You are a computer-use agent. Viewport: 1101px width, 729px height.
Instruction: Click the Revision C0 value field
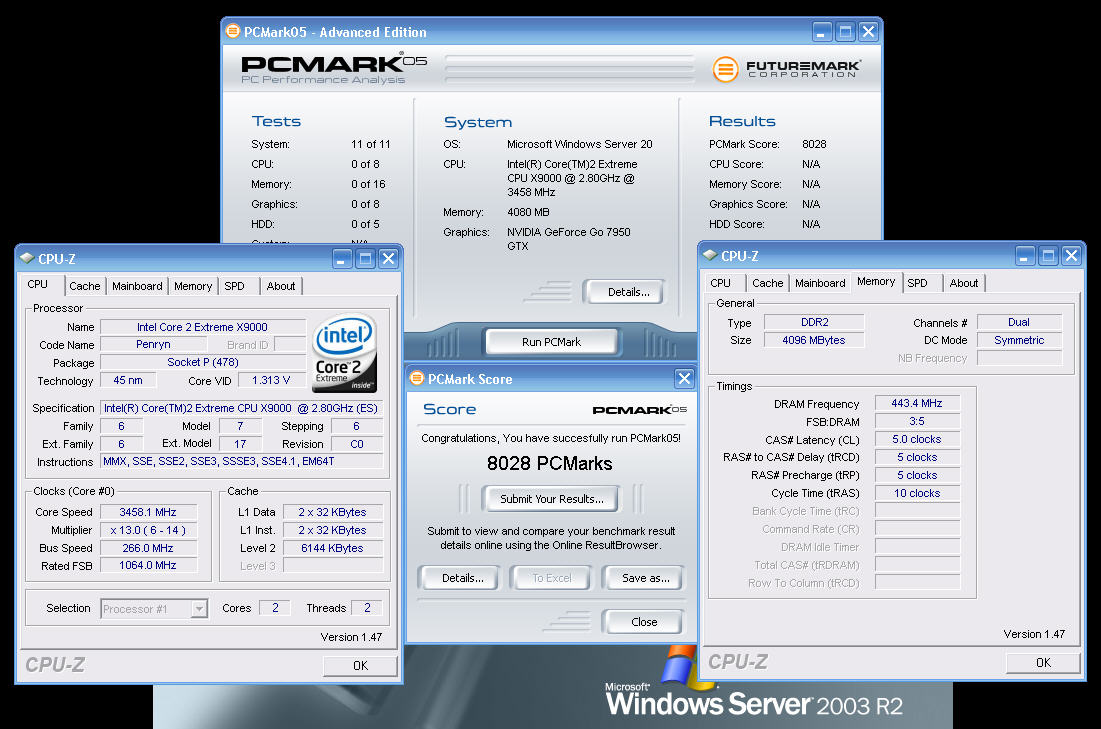pos(357,444)
